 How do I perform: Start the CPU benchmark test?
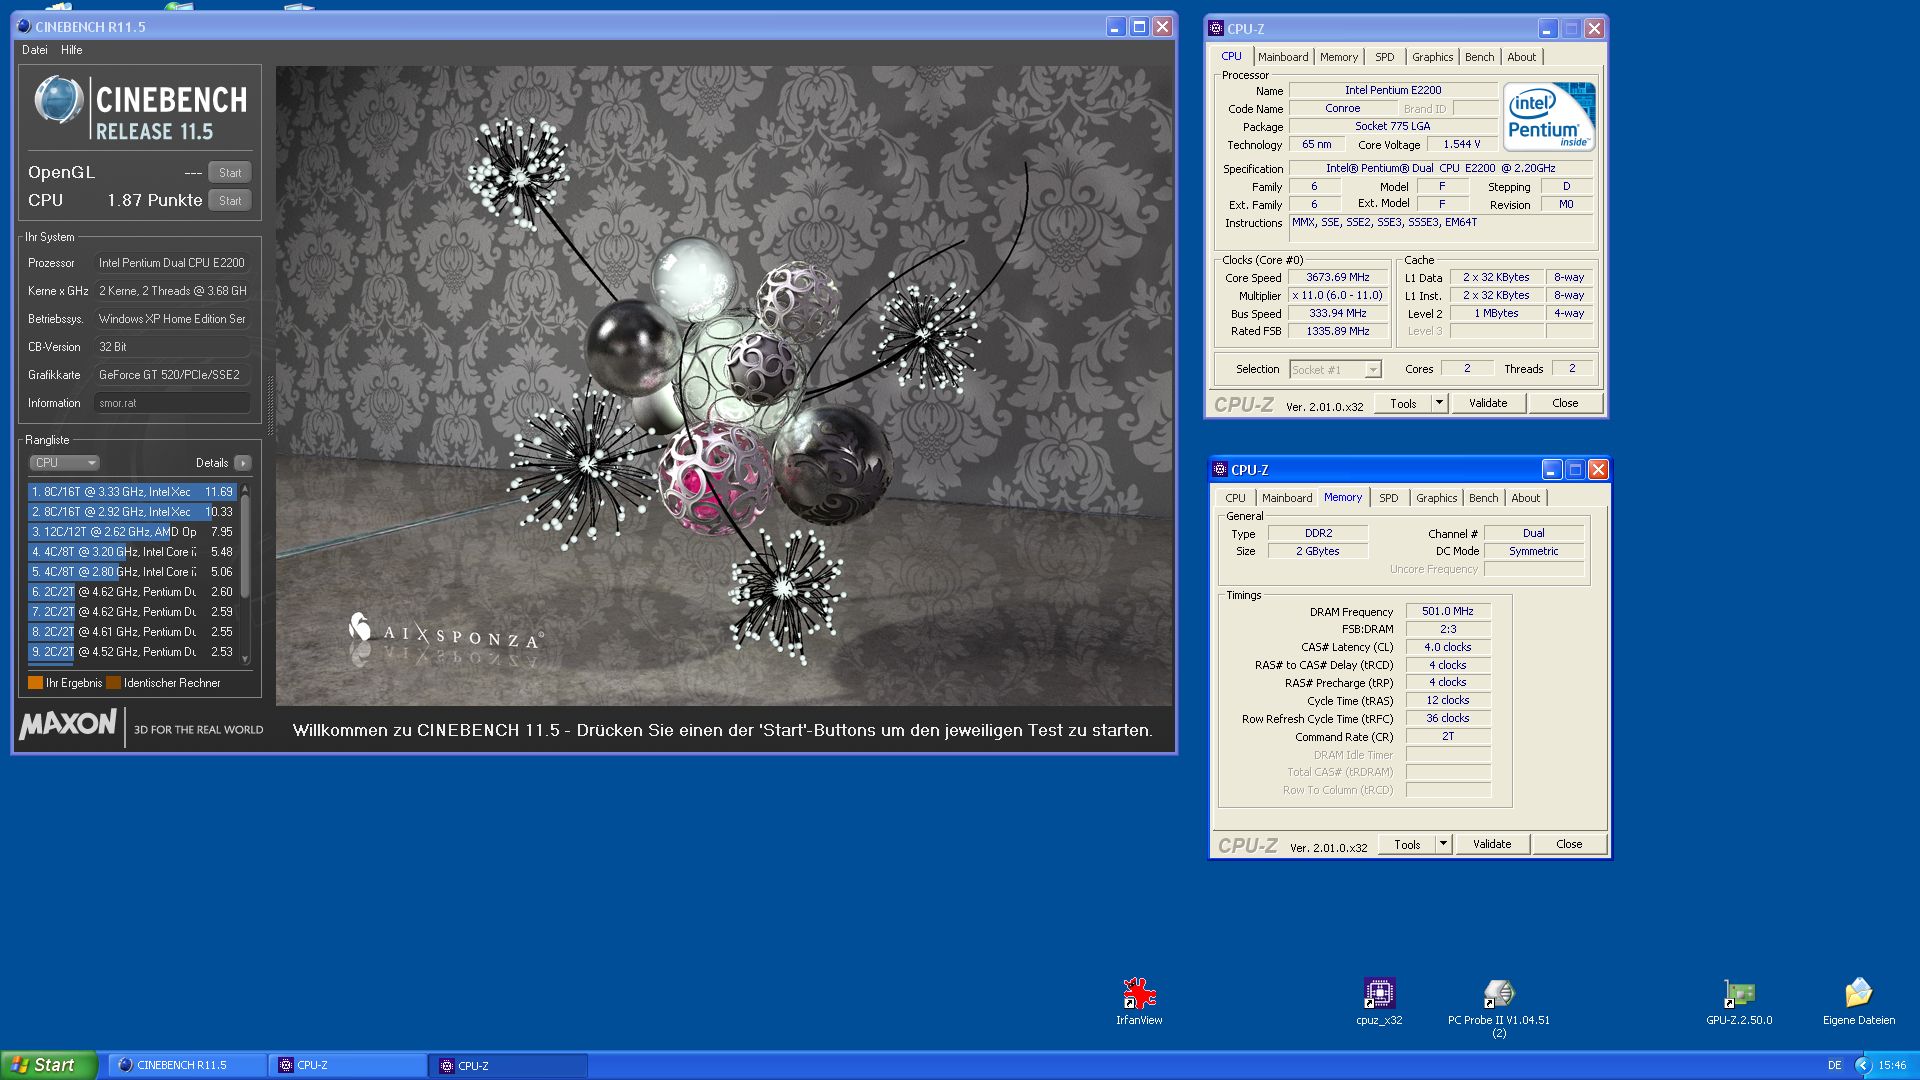point(230,201)
